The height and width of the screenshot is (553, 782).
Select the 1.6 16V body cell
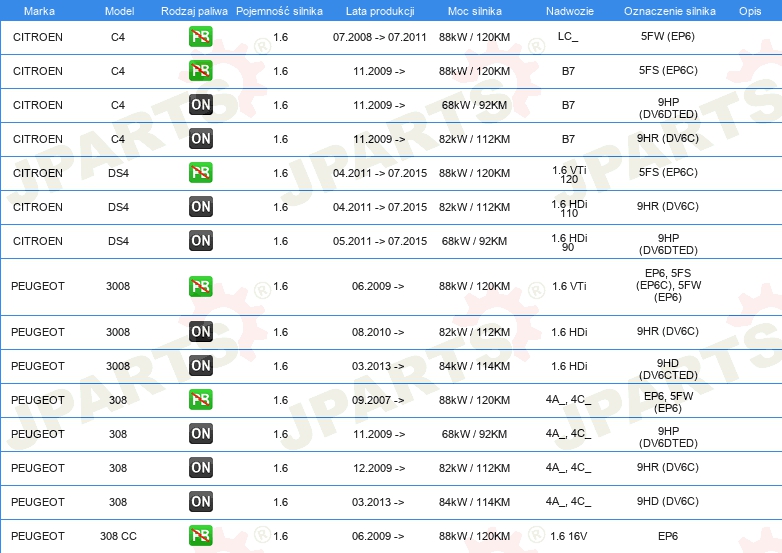[x=569, y=536]
